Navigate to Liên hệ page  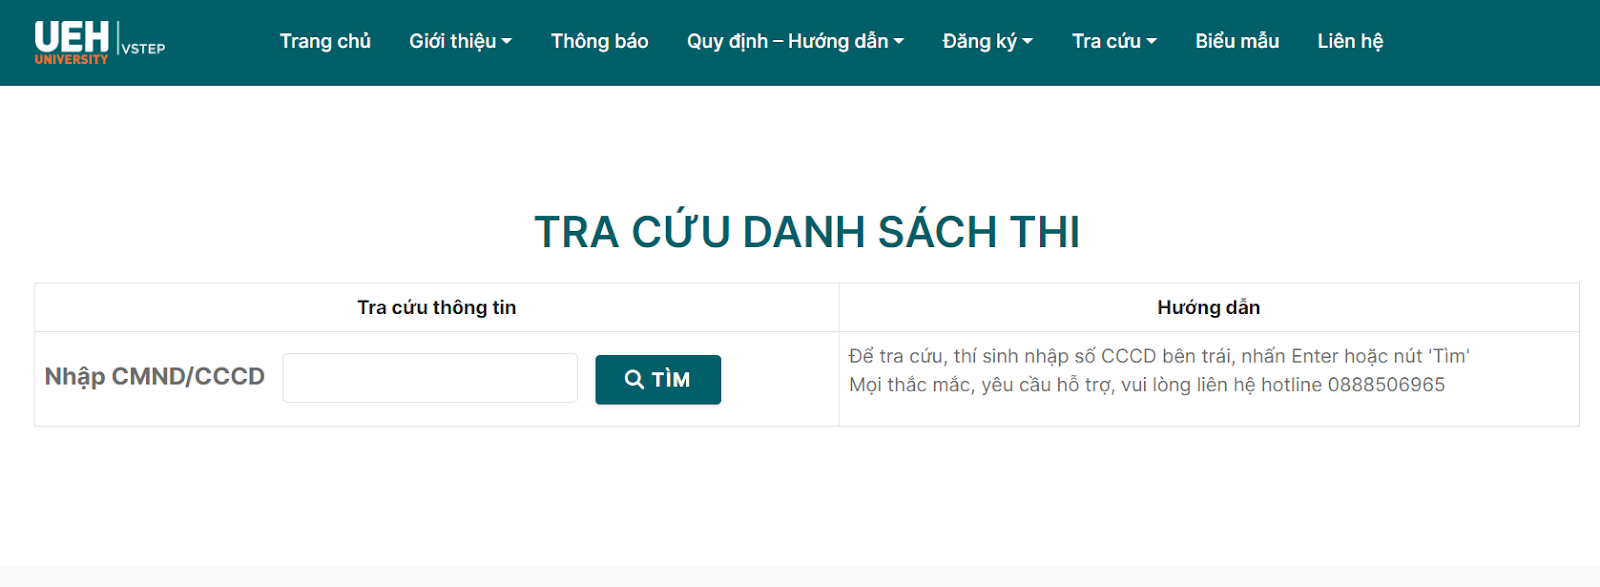point(1350,41)
